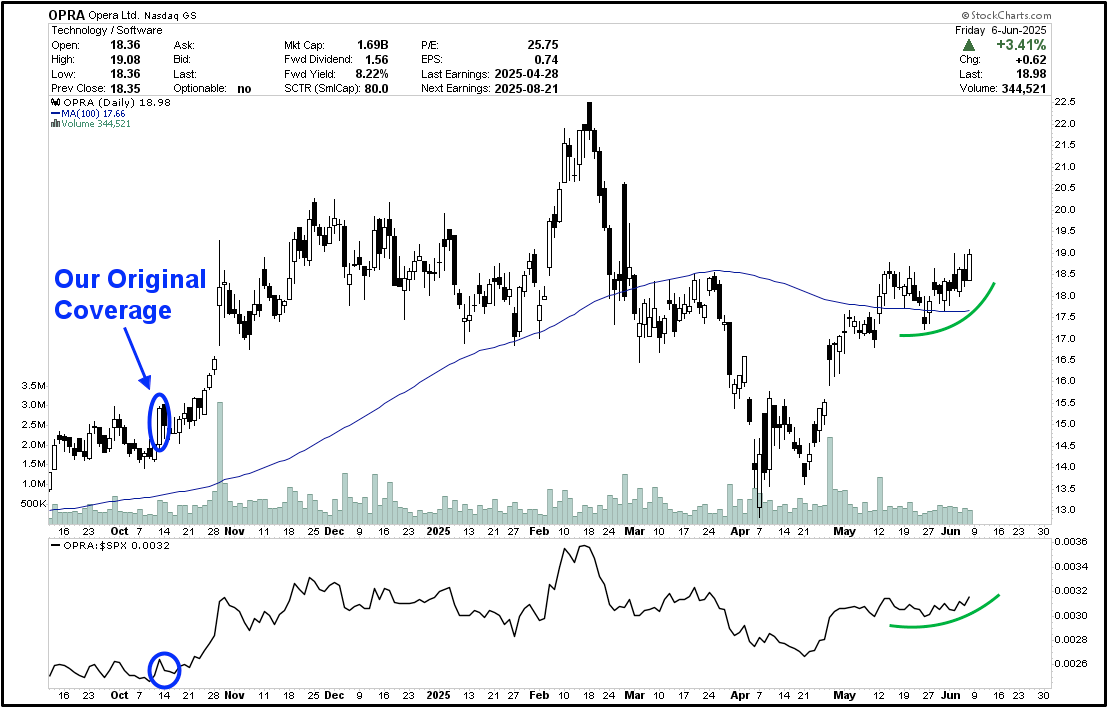Image resolution: width=1108 pixels, height=708 pixels.
Task: Click the Chg value +0.62
Action: pyautogui.click(x=1032, y=60)
